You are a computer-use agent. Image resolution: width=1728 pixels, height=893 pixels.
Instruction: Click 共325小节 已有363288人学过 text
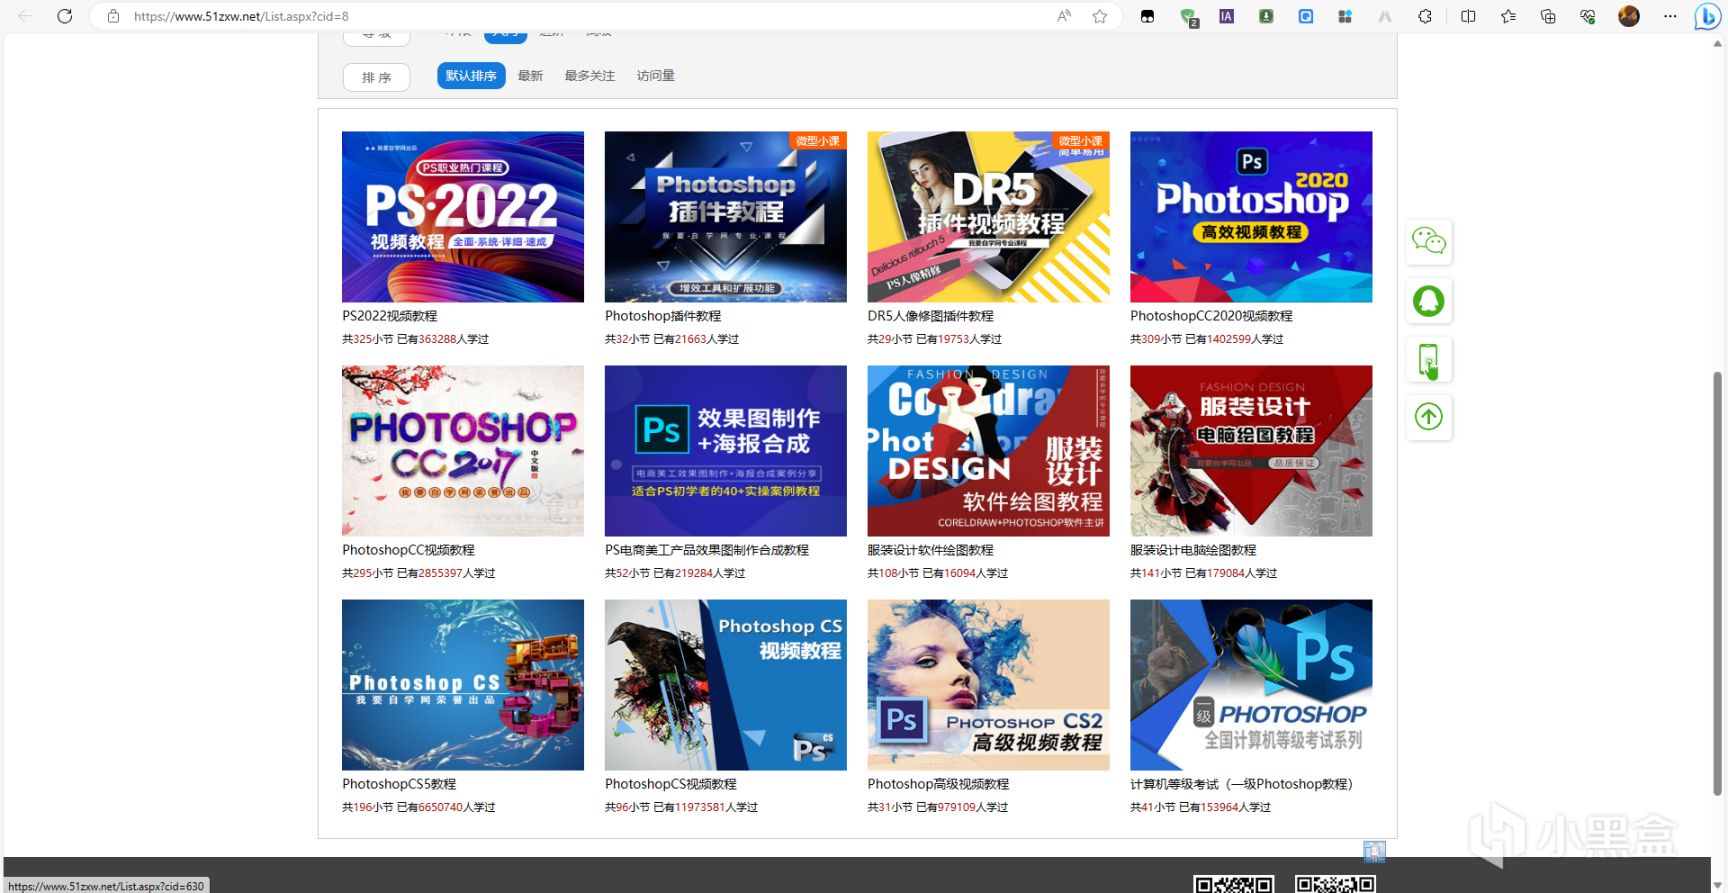click(415, 339)
